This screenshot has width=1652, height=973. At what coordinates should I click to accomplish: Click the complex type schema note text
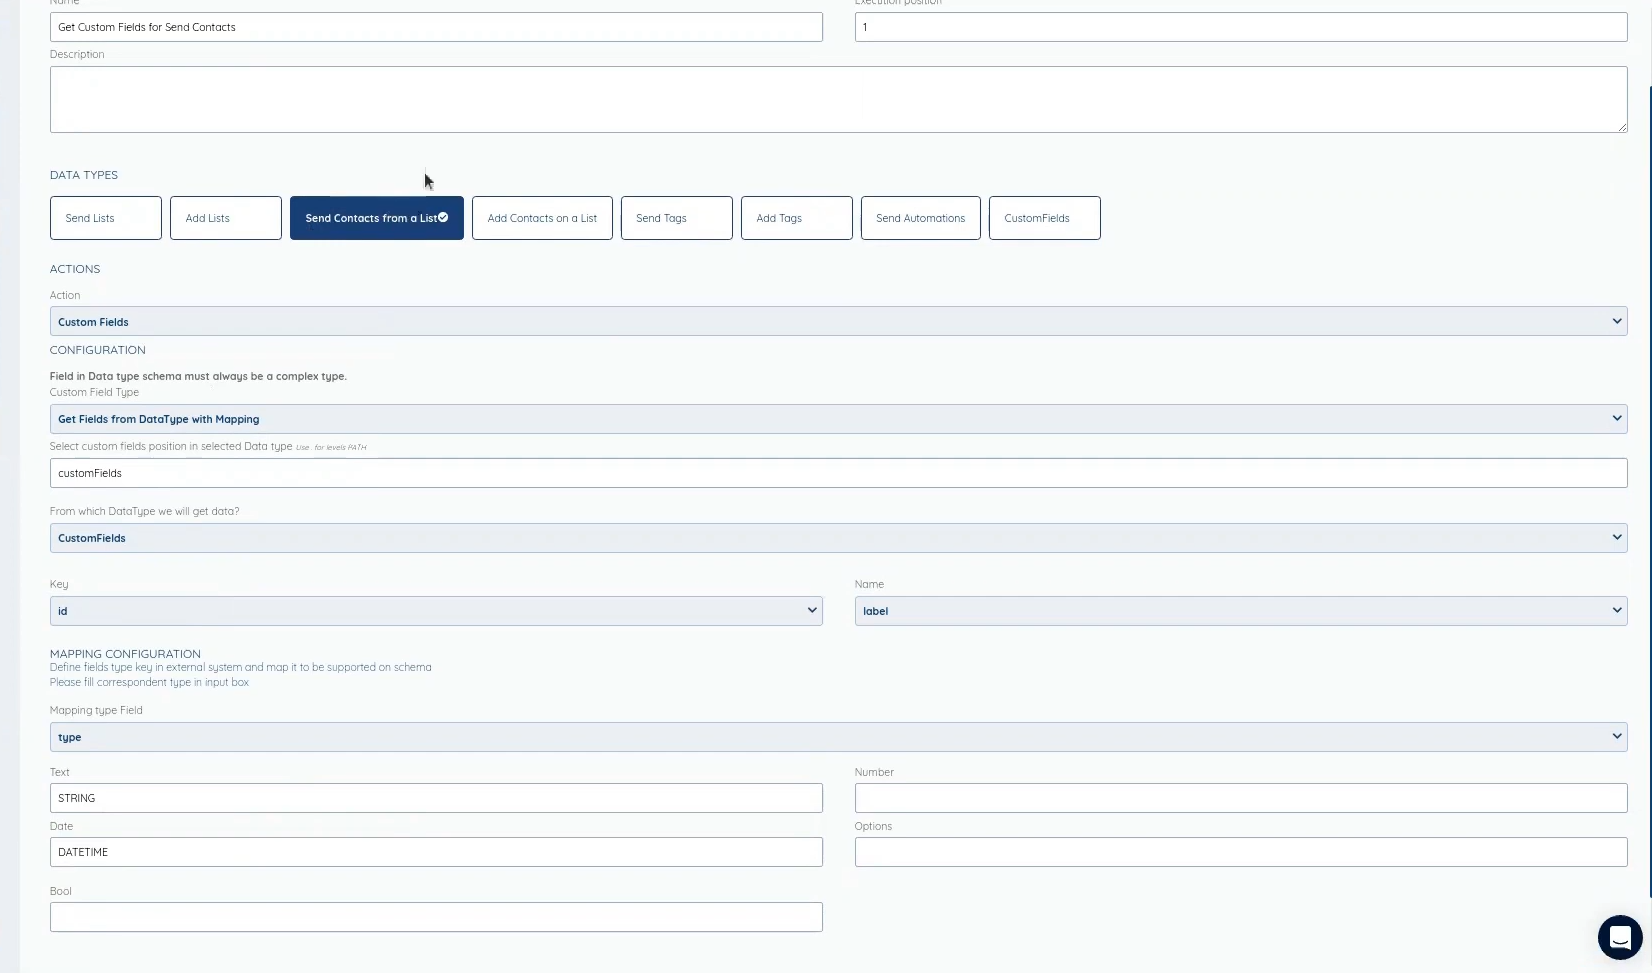(198, 376)
